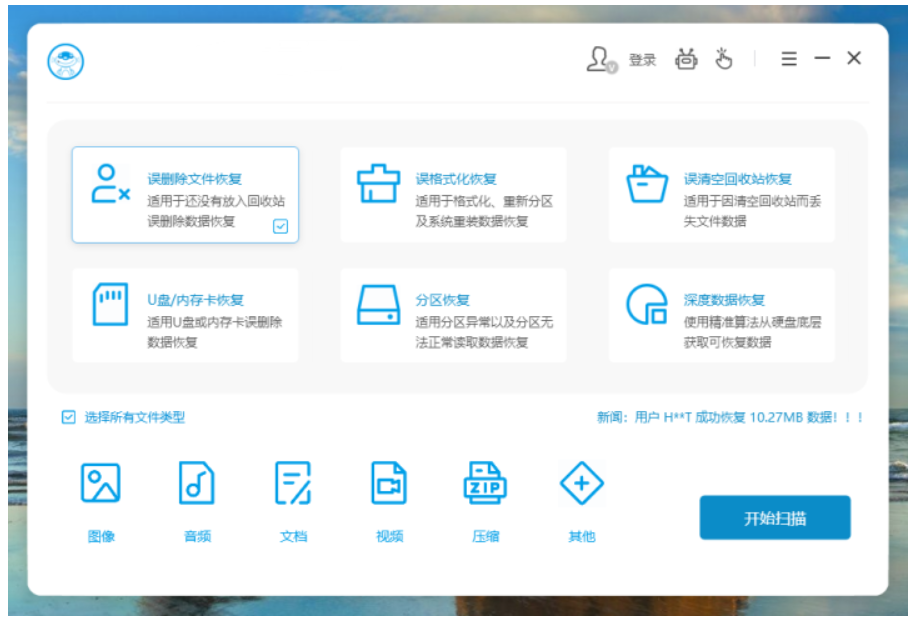Click description 适用于格式化、重新分区

484,201
